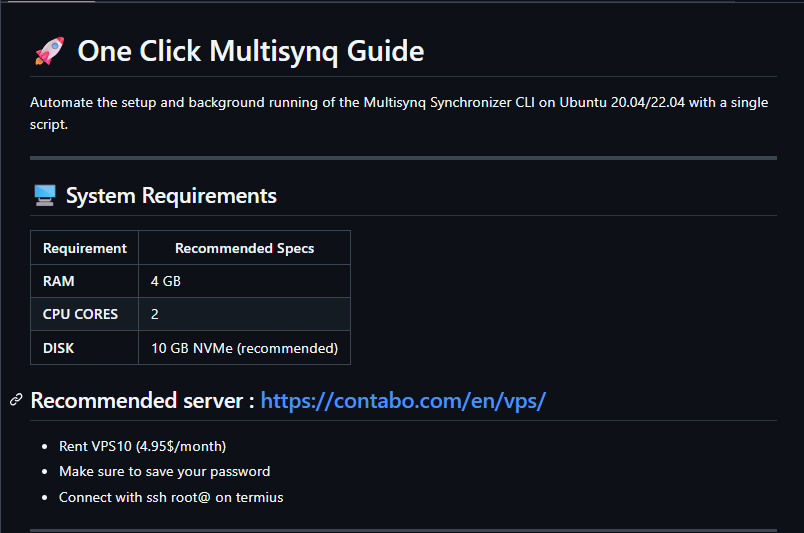Click the Connect with ssh root@ on termius bullet
The image size is (804, 533).
pyautogui.click(x=171, y=497)
